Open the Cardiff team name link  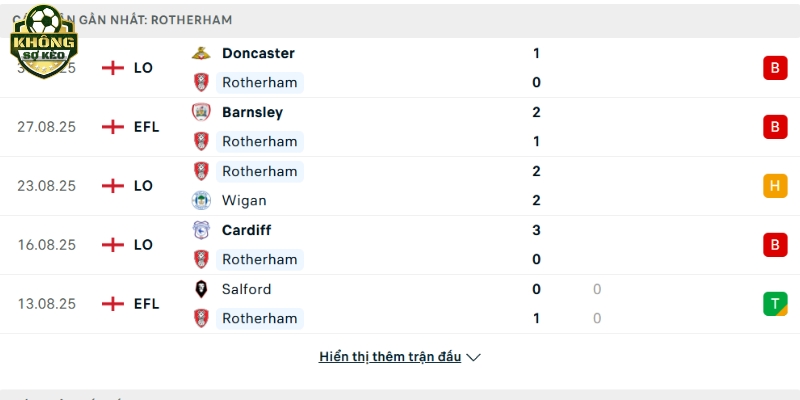[x=246, y=230]
